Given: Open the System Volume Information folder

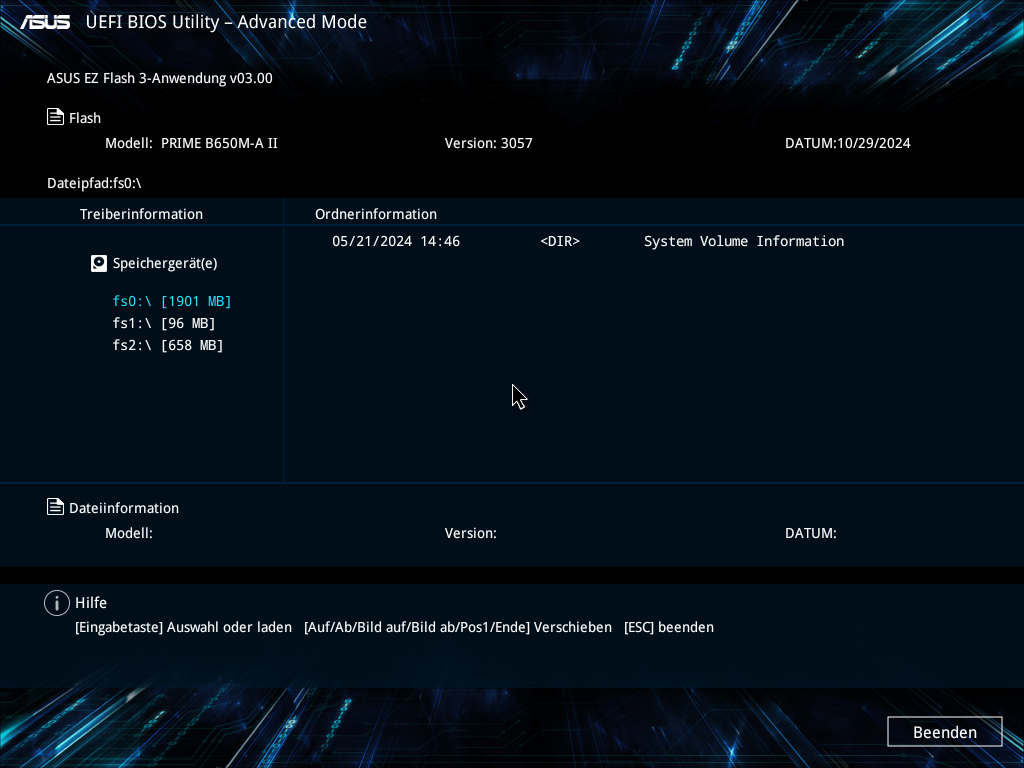Looking at the screenshot, I should [744, 242].
